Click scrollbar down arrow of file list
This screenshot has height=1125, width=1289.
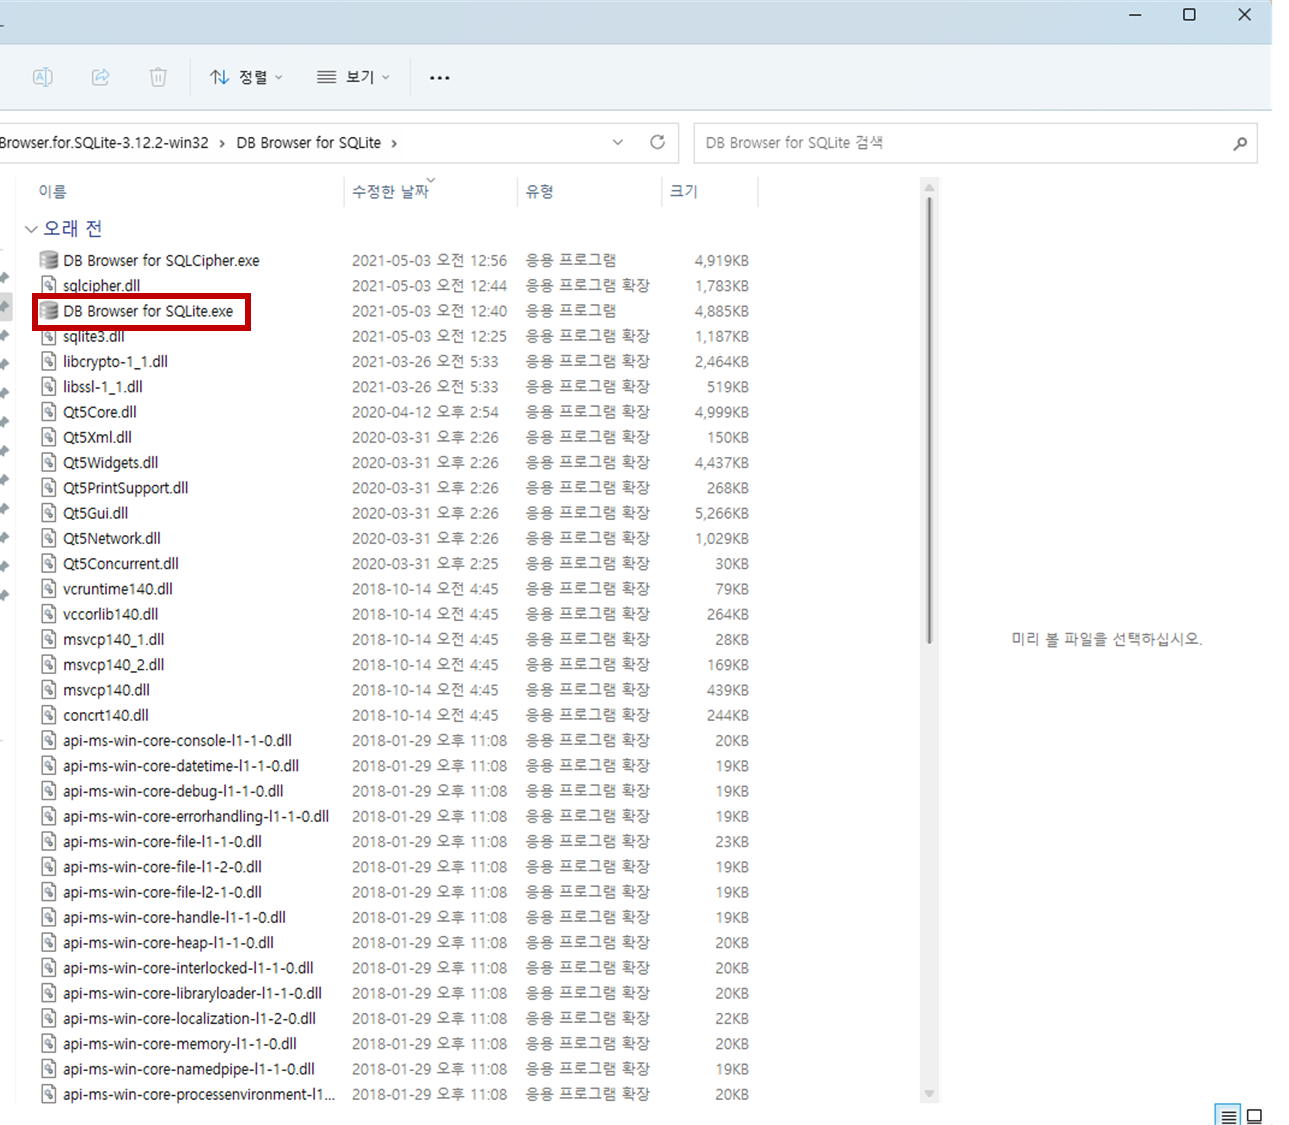(x=929, y=1094)
